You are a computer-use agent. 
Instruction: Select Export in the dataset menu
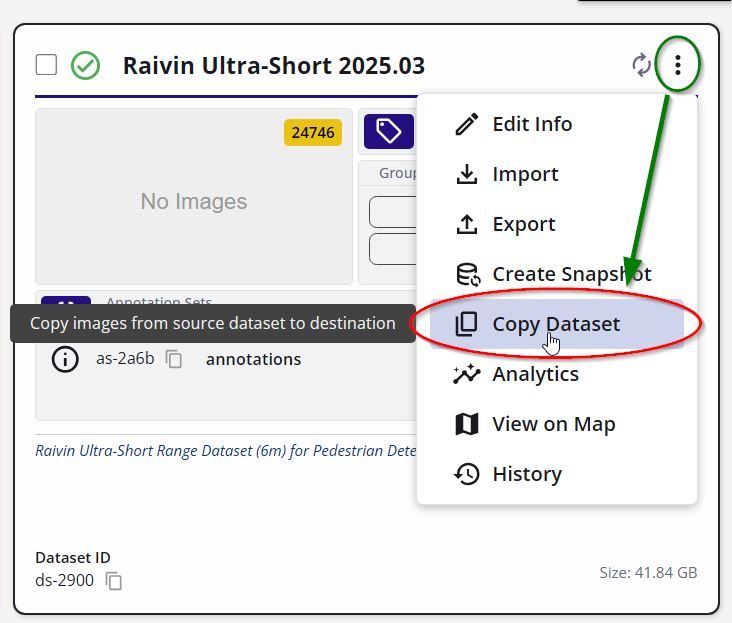pos(557,224)
